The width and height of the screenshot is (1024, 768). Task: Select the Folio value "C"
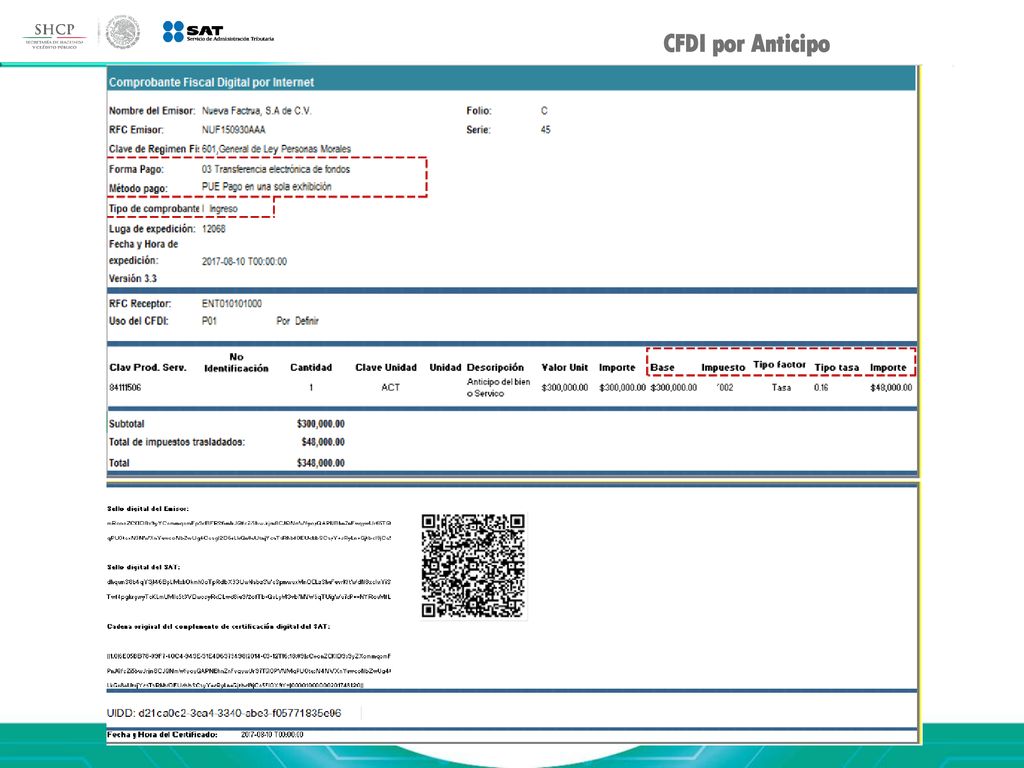point(544,111)
